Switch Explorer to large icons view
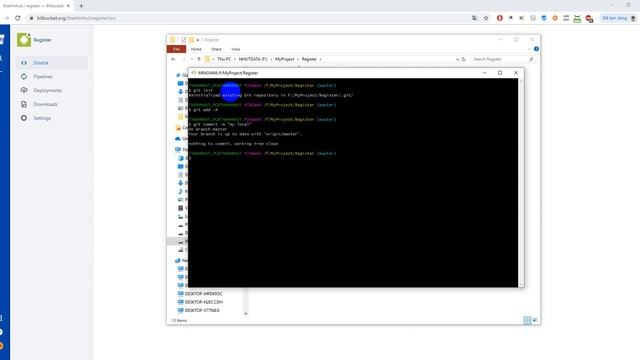640x360 pixels. coord(535,320)
